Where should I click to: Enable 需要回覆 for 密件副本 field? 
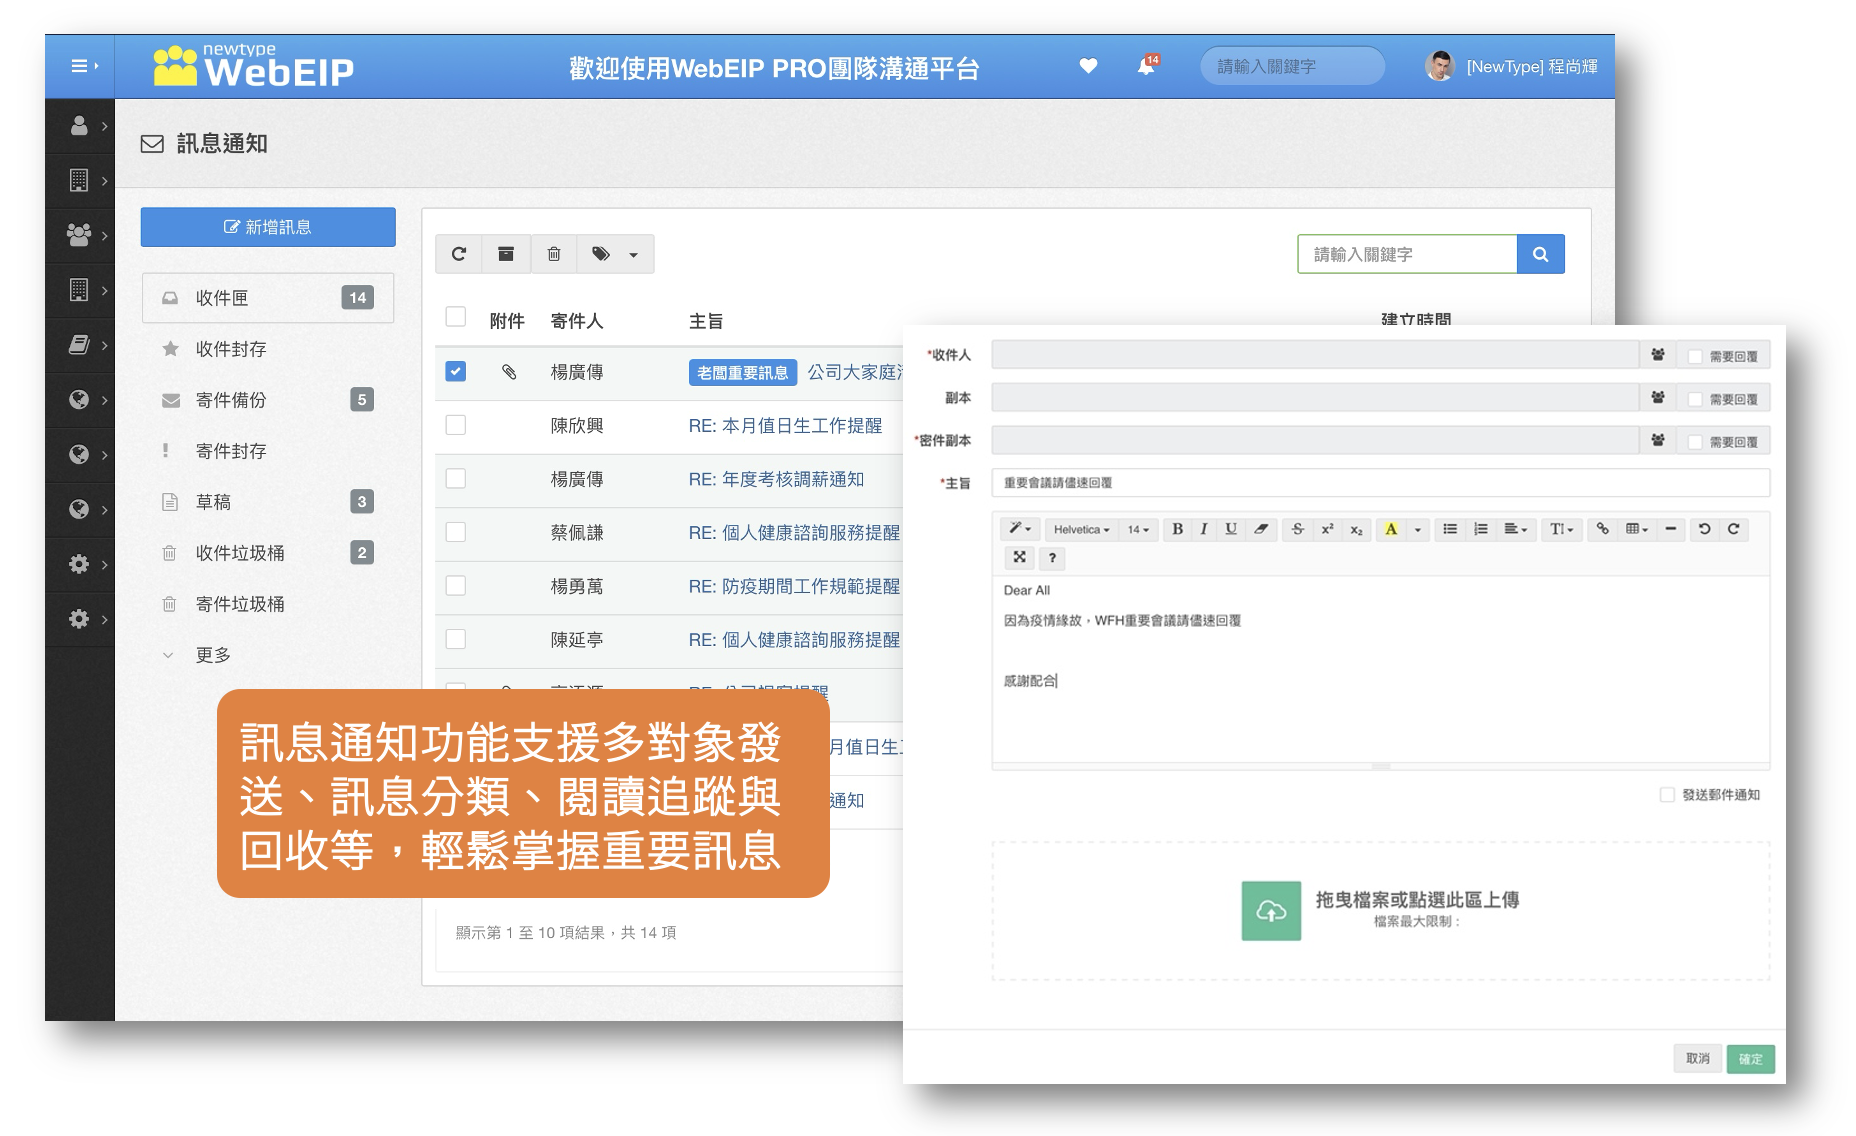coord(1695,441)
